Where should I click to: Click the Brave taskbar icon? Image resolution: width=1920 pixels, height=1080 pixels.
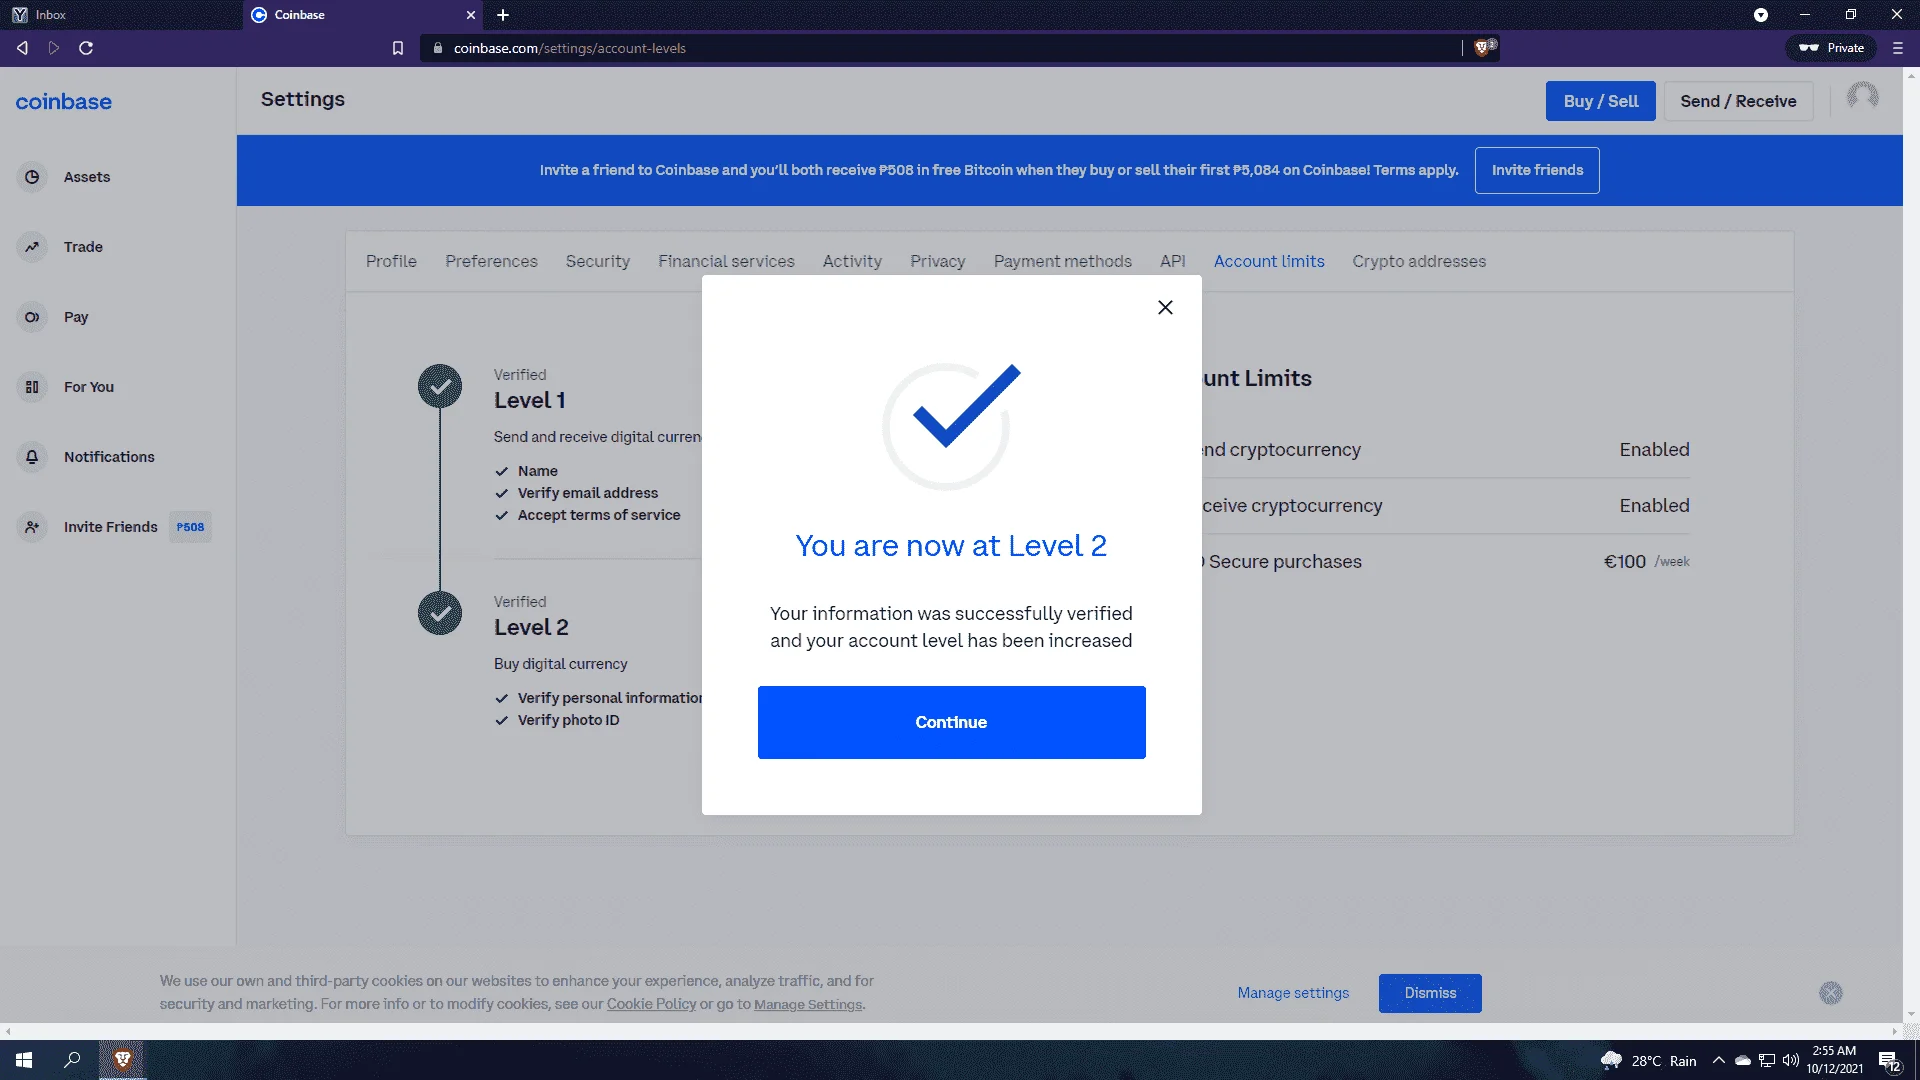coord(122,1060)
